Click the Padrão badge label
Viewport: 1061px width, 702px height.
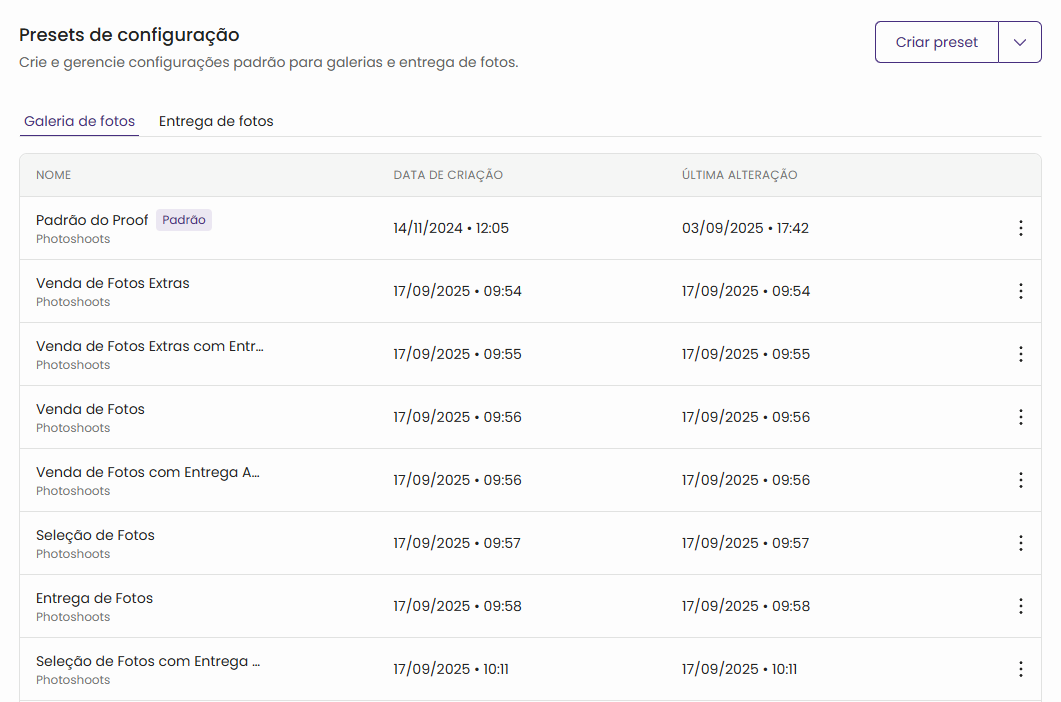tap(184, 220)
